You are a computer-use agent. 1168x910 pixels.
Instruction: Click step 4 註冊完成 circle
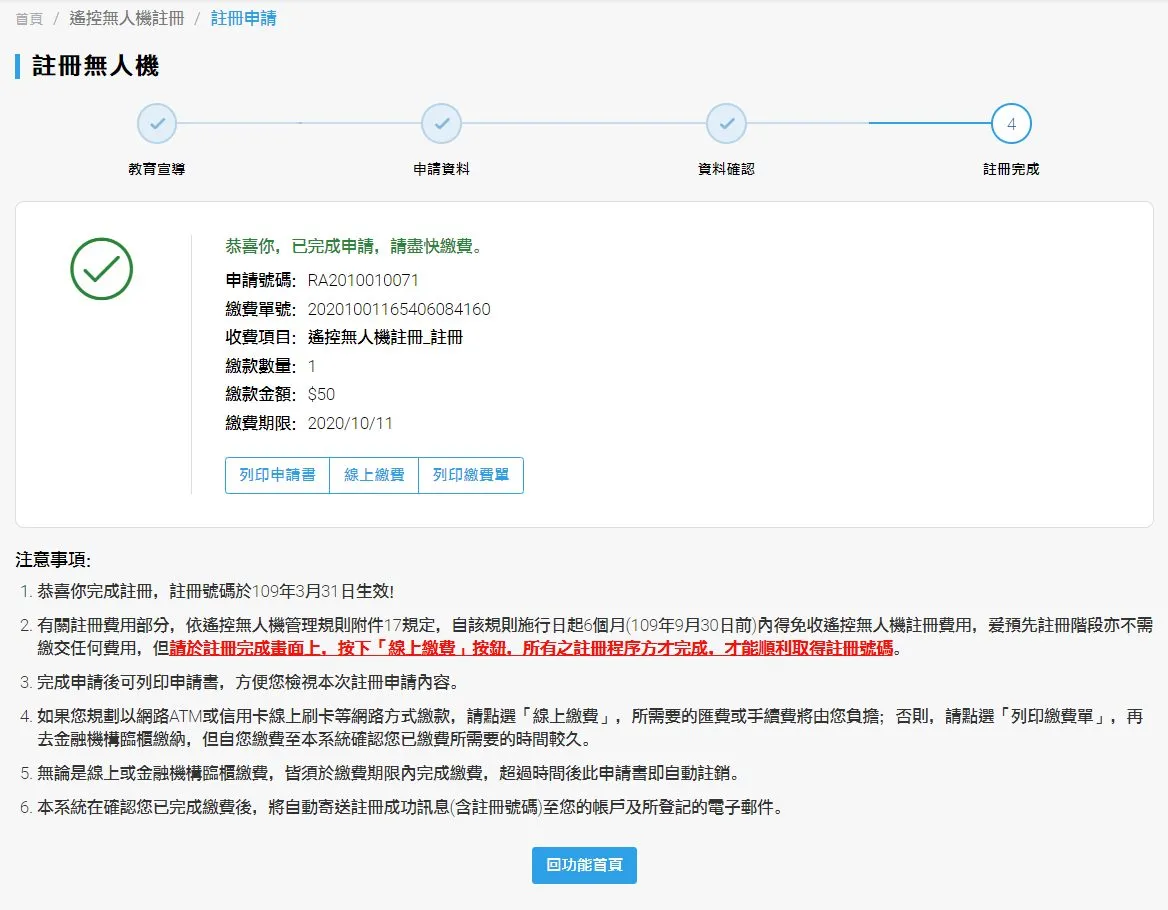1011,124
